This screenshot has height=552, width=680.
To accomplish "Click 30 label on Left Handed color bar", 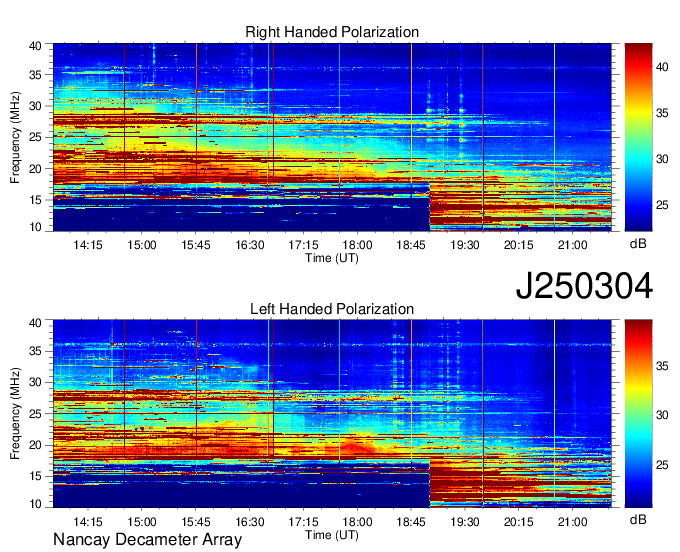I will tap(662, 415).
